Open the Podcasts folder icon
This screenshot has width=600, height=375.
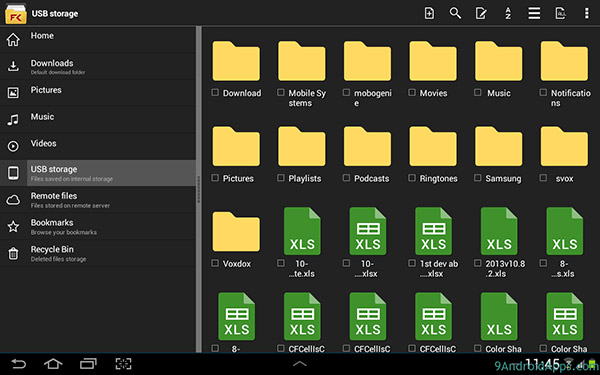[367, 146]
